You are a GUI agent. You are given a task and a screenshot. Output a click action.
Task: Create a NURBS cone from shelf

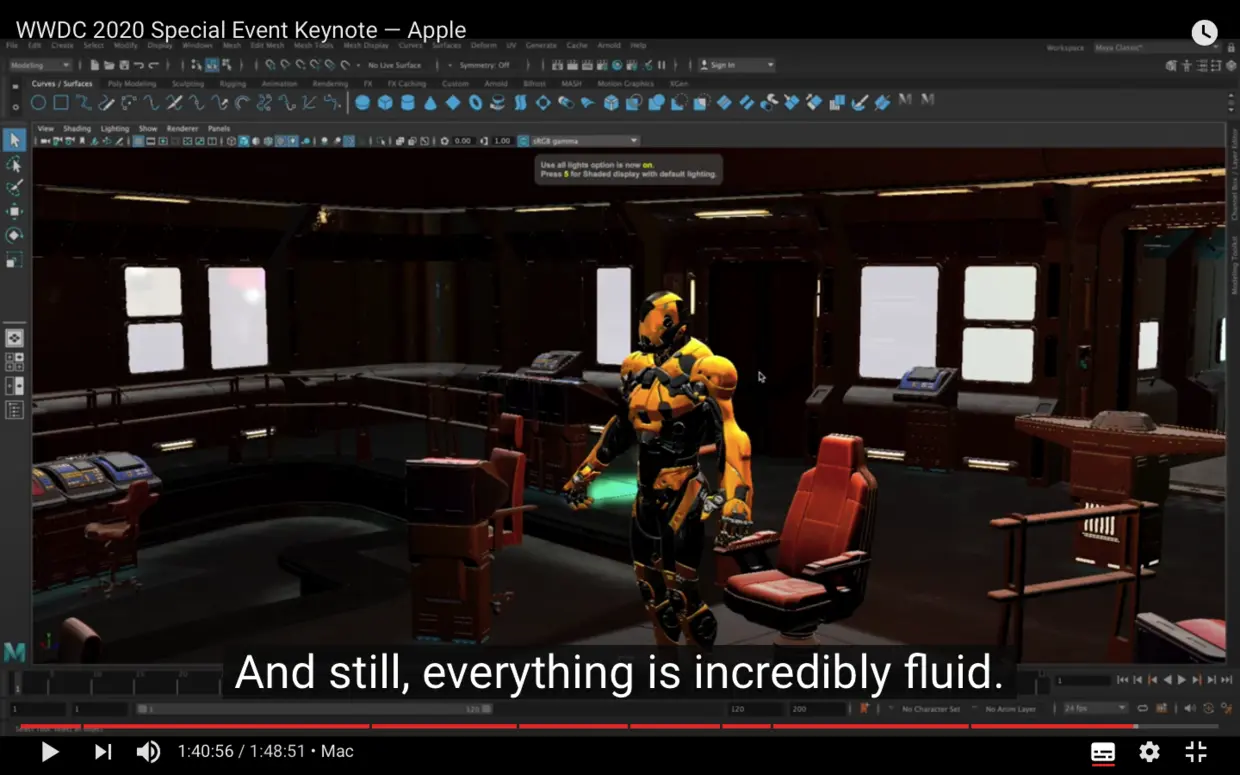(430, 103)
